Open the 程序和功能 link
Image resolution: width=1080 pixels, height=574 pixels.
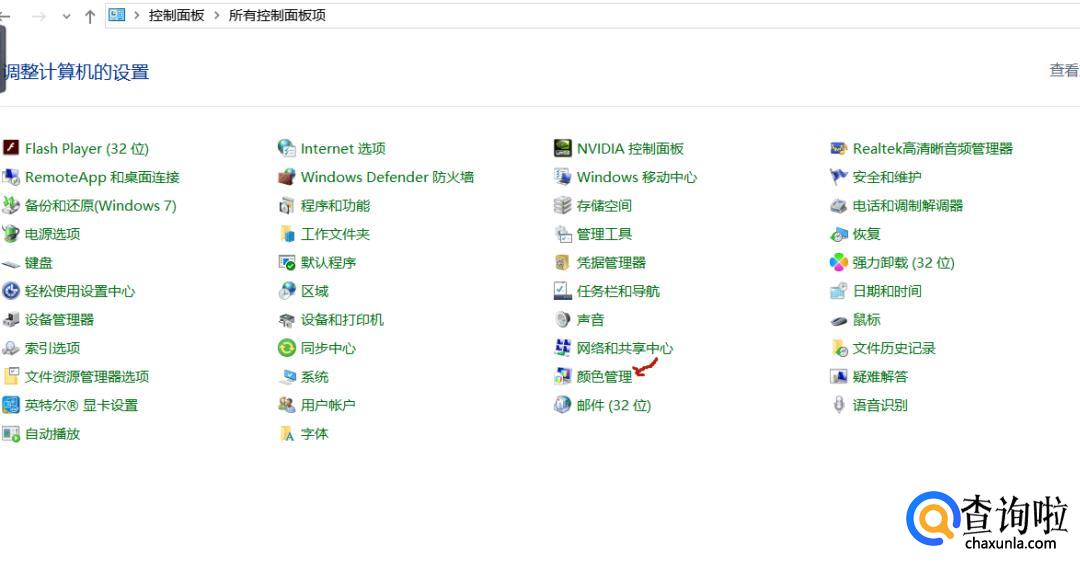click(x=335, y=206)
